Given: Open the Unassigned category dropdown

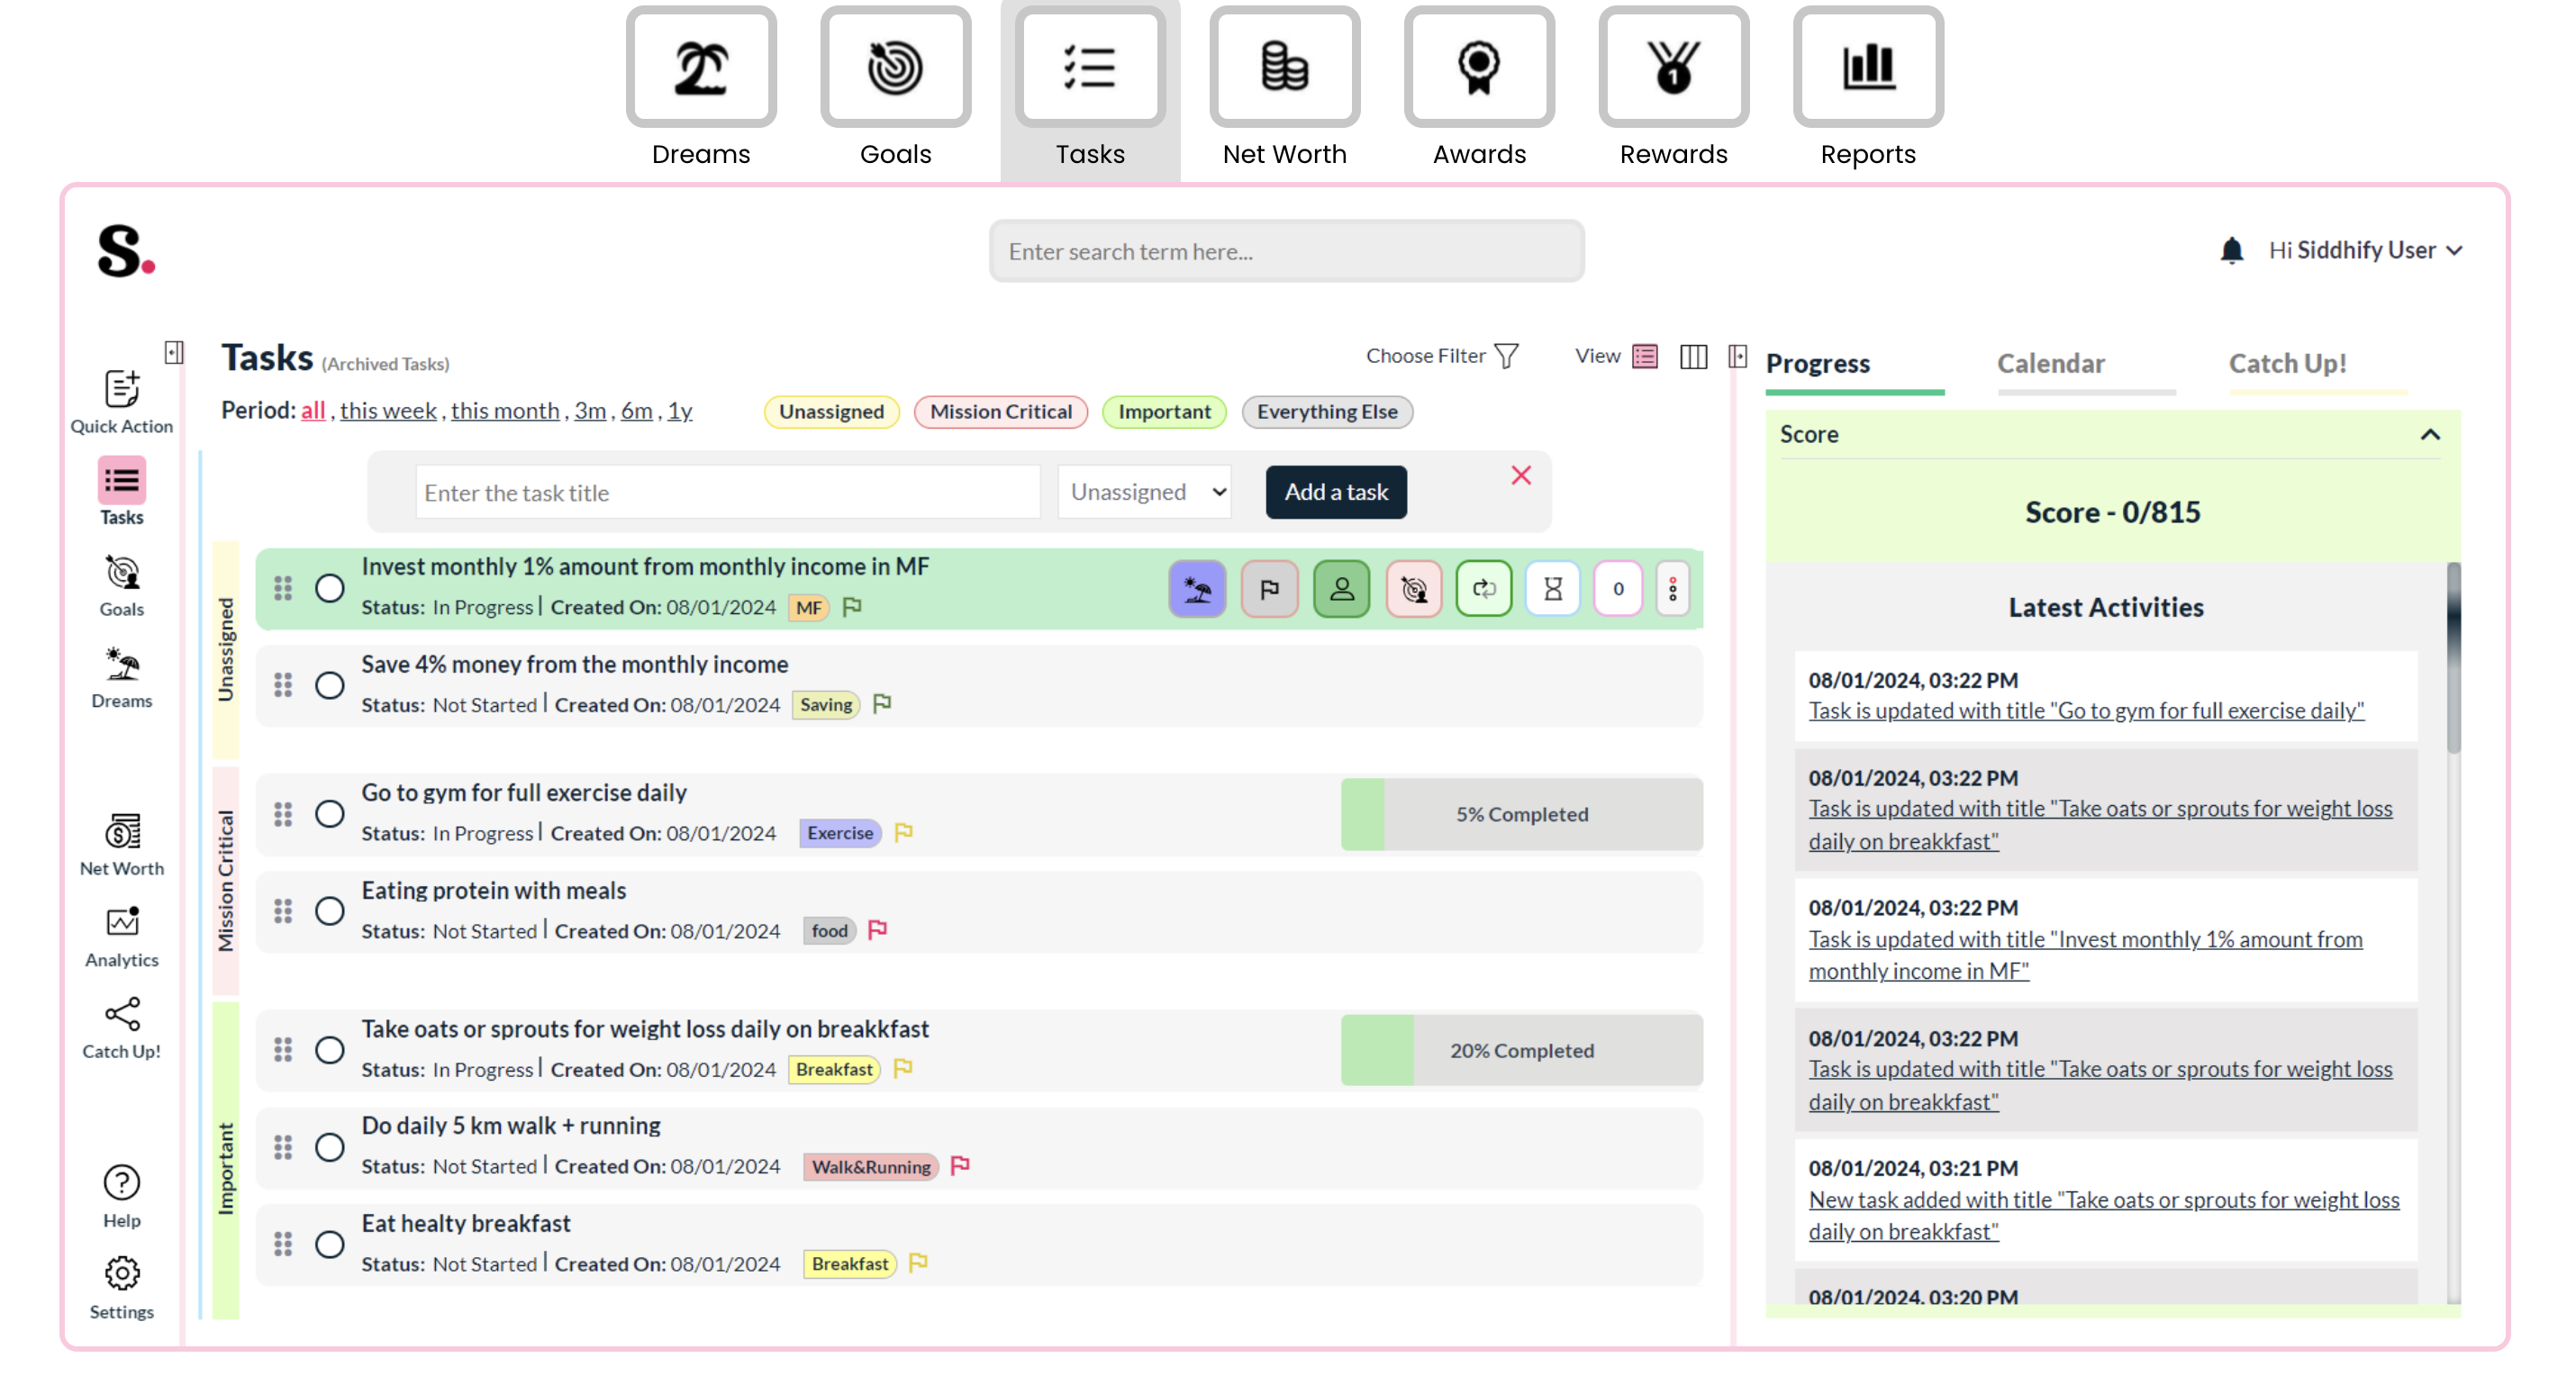Looking at the screenshot, I should click(1145, 492).
